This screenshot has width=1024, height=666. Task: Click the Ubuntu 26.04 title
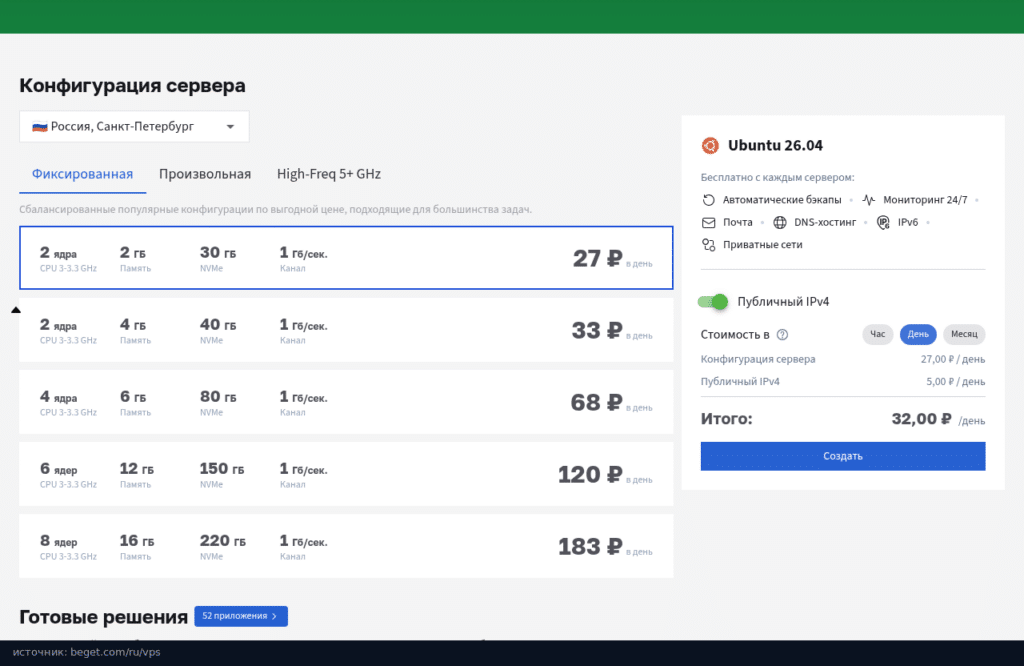point(775,146)
